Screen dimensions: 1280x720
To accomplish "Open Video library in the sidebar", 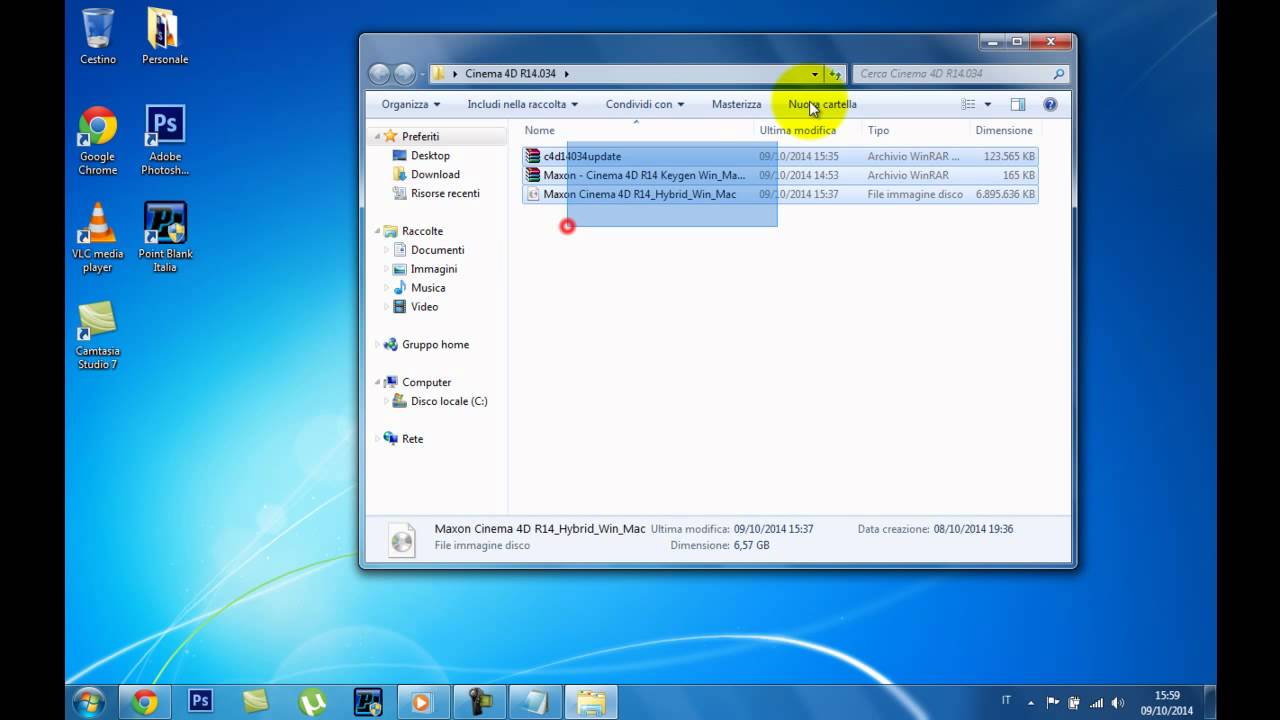I will (424, 307).
